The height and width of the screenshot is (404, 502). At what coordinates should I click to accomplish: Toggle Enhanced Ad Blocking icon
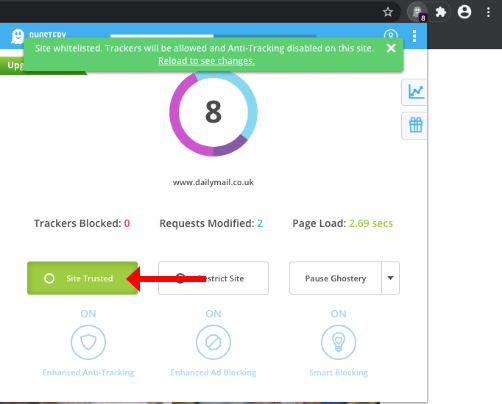click(x=213, y=342)
